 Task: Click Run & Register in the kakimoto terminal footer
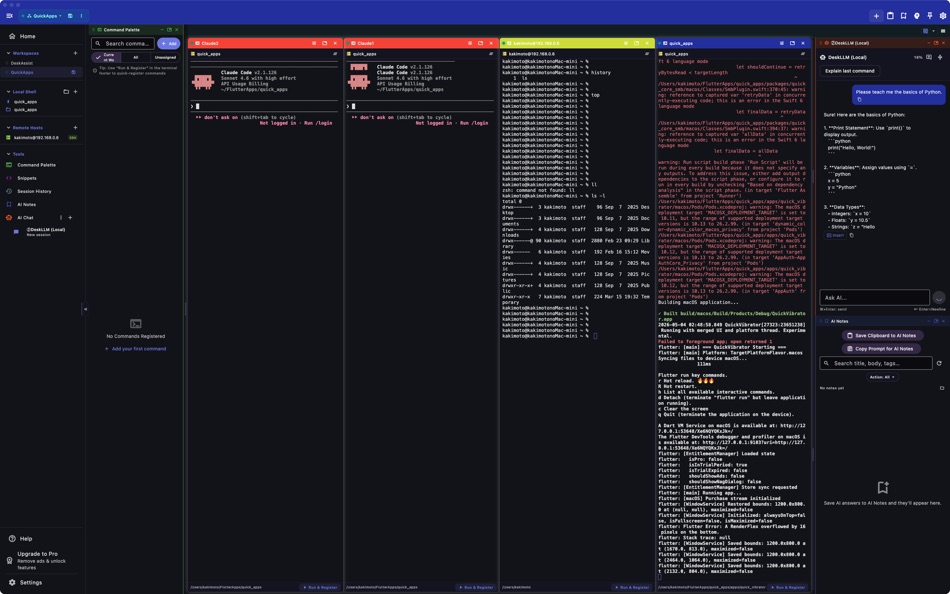pyautogui.click(x=632, y=587)
